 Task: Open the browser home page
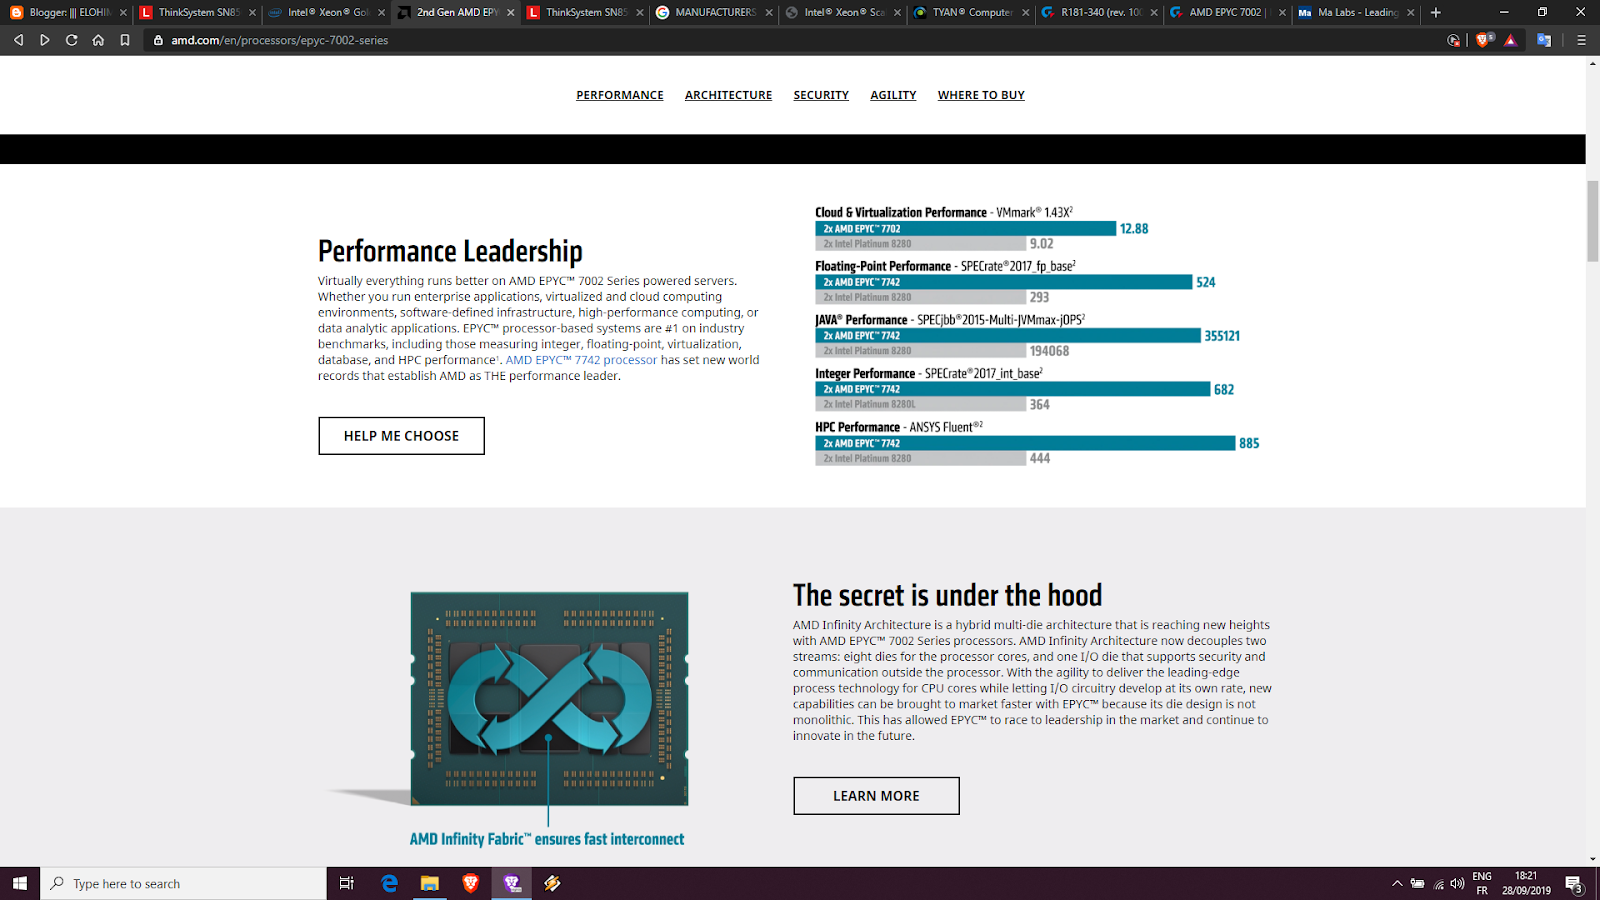98,40
